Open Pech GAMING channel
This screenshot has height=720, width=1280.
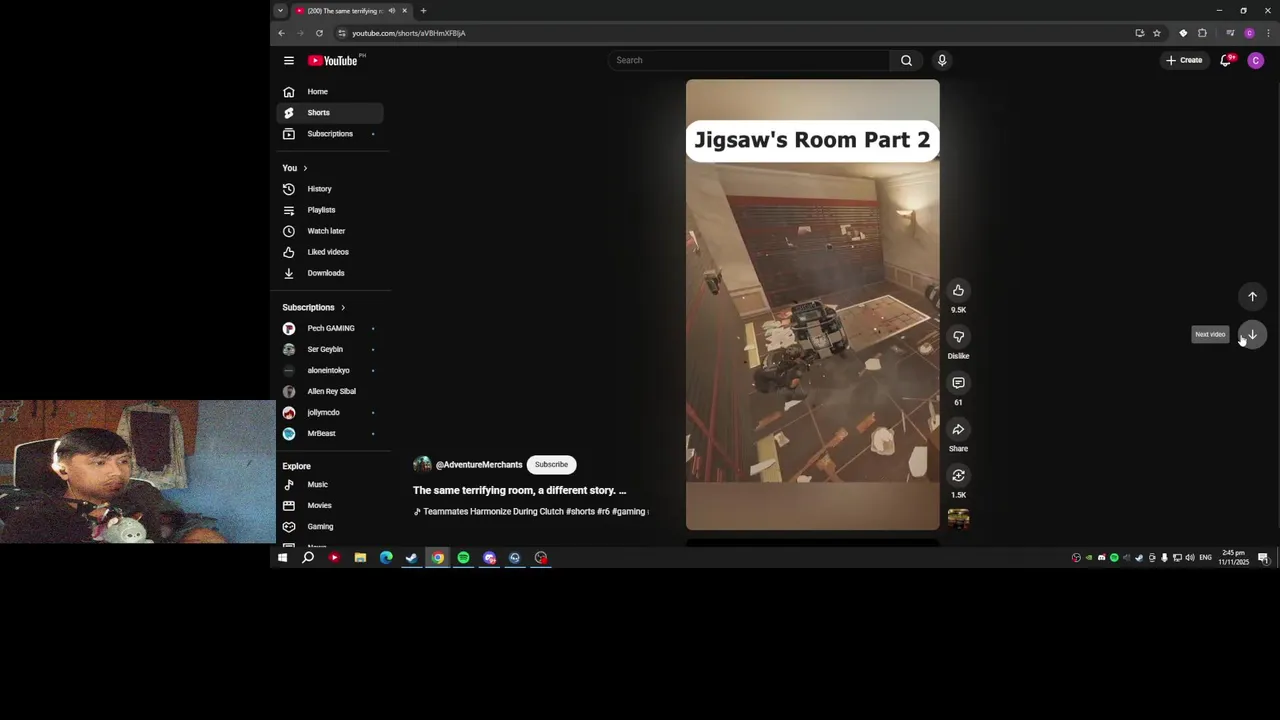pyautogui.click(x=329, y=328)
